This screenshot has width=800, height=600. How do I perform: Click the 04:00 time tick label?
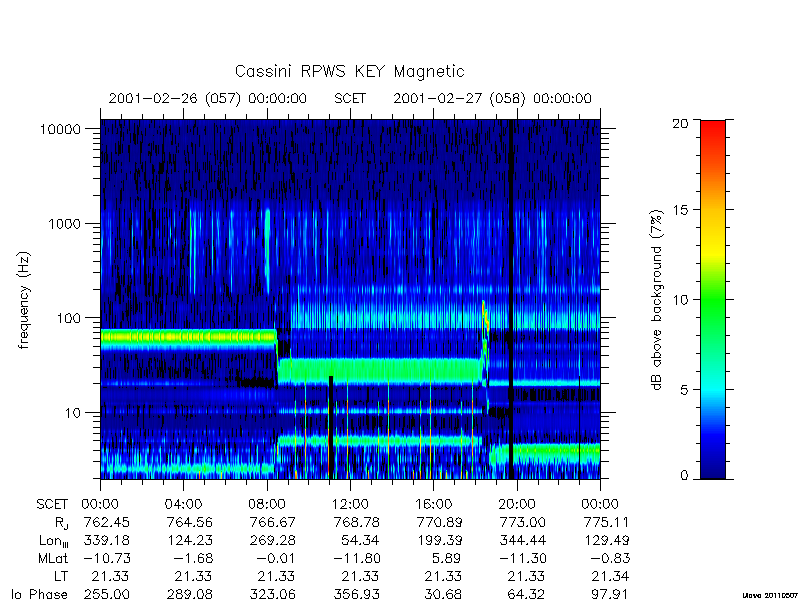[183, 505]
